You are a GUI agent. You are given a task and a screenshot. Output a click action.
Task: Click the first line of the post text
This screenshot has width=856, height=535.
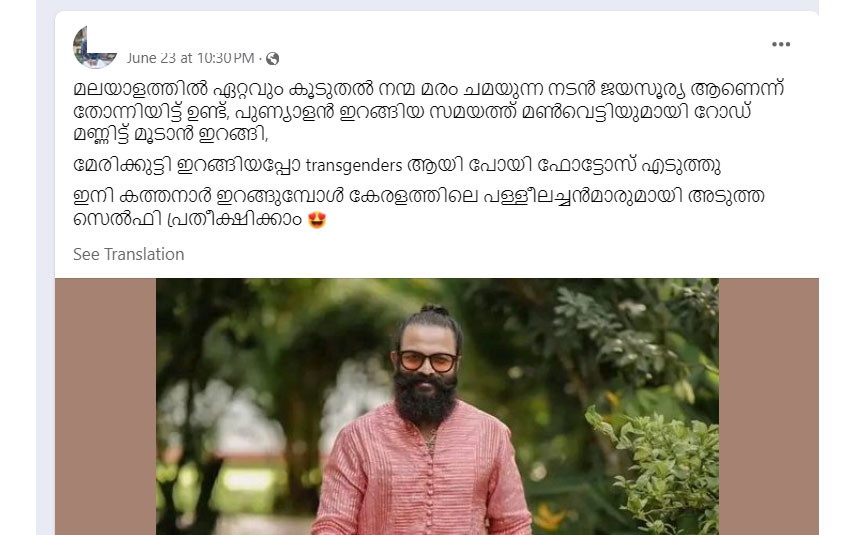tap(429, 88)
